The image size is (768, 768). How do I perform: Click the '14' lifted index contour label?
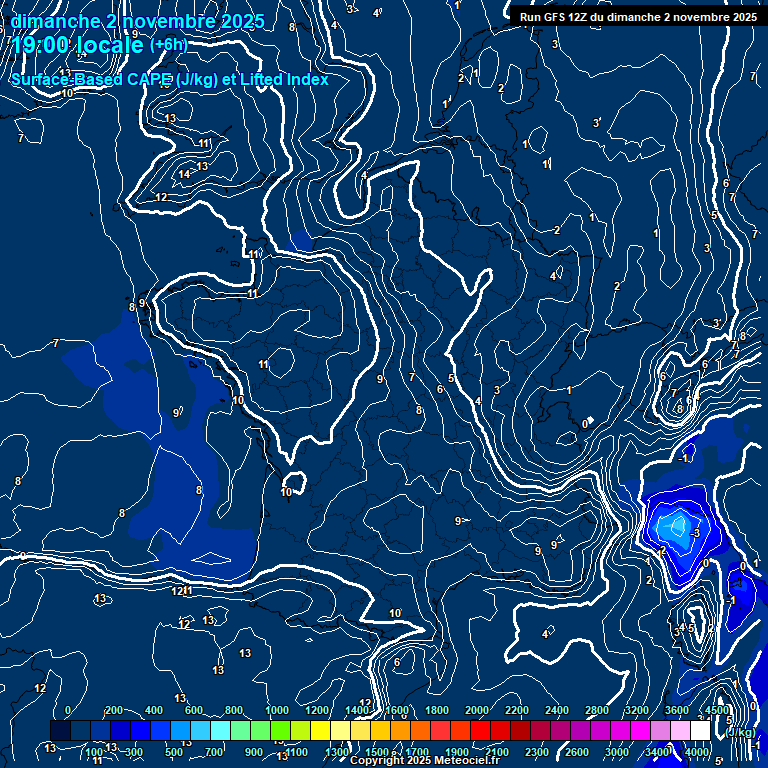pyautogui.click(x=184, y=174)
